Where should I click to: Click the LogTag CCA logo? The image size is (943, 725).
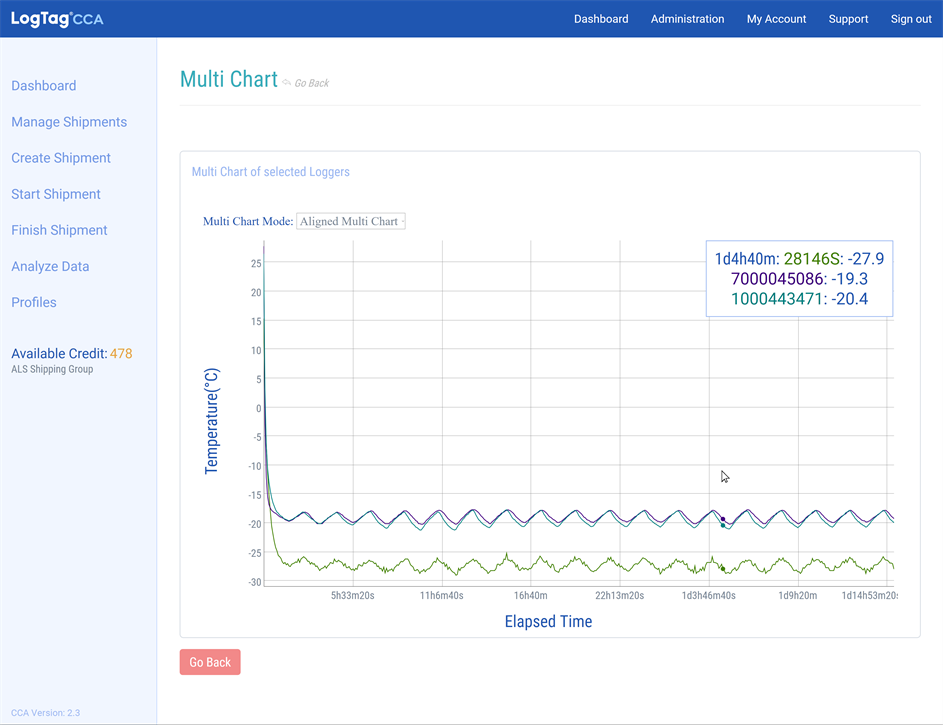pos(57,19)
